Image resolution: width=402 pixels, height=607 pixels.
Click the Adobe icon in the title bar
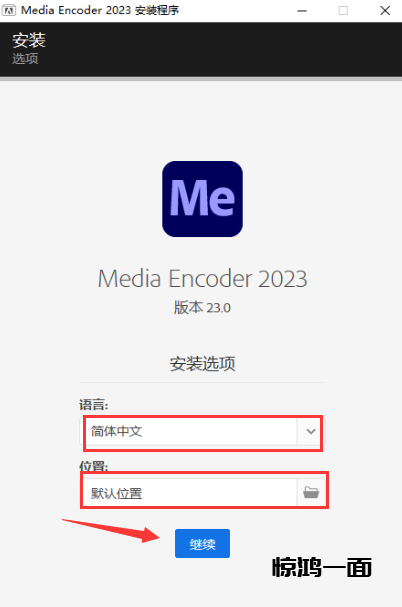(9, 10)
